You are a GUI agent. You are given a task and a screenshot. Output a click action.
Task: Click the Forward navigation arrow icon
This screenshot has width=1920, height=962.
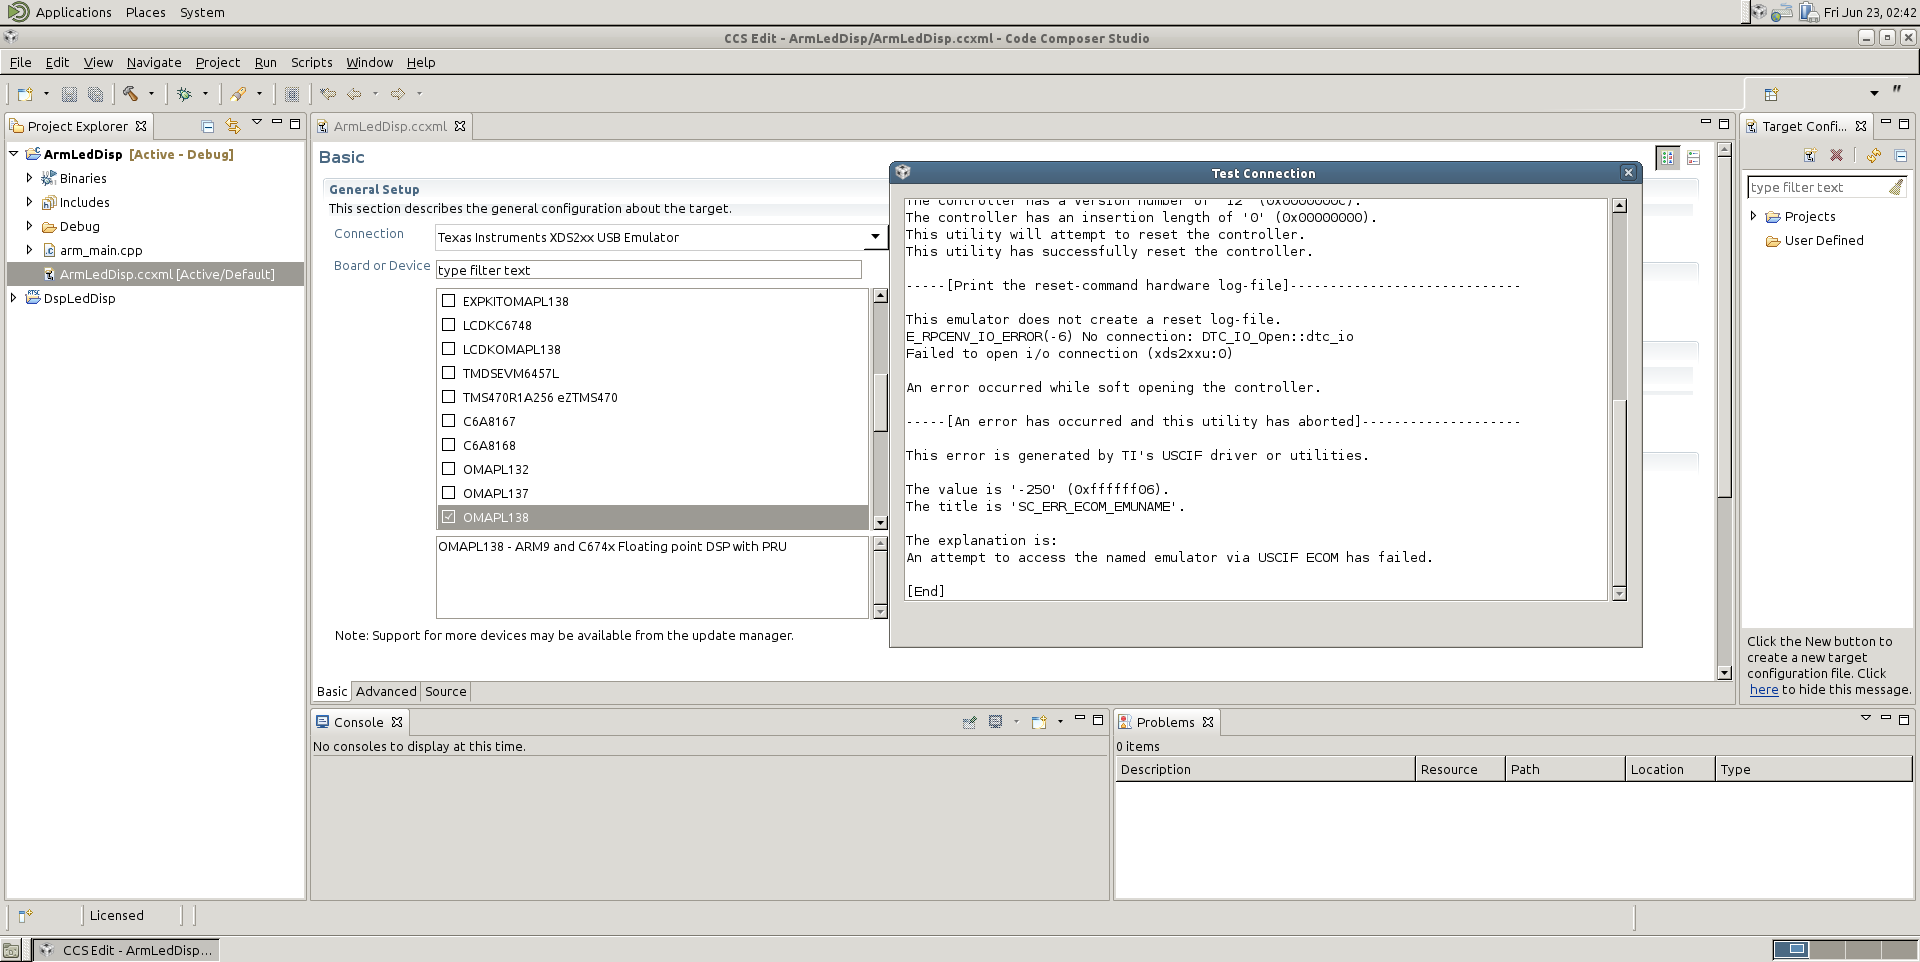[398, 94]
